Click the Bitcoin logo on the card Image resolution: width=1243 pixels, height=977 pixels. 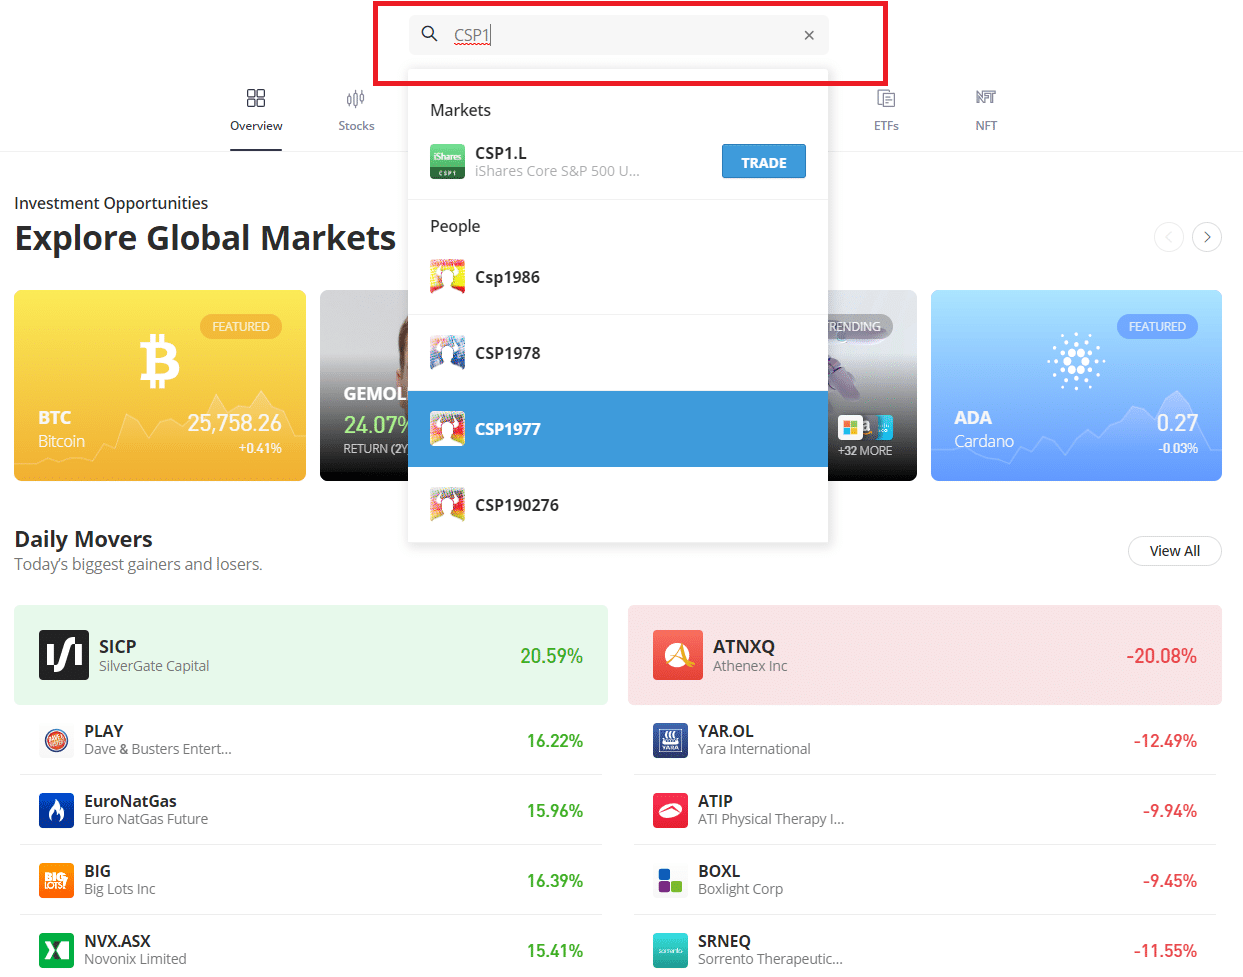point(160,361)
